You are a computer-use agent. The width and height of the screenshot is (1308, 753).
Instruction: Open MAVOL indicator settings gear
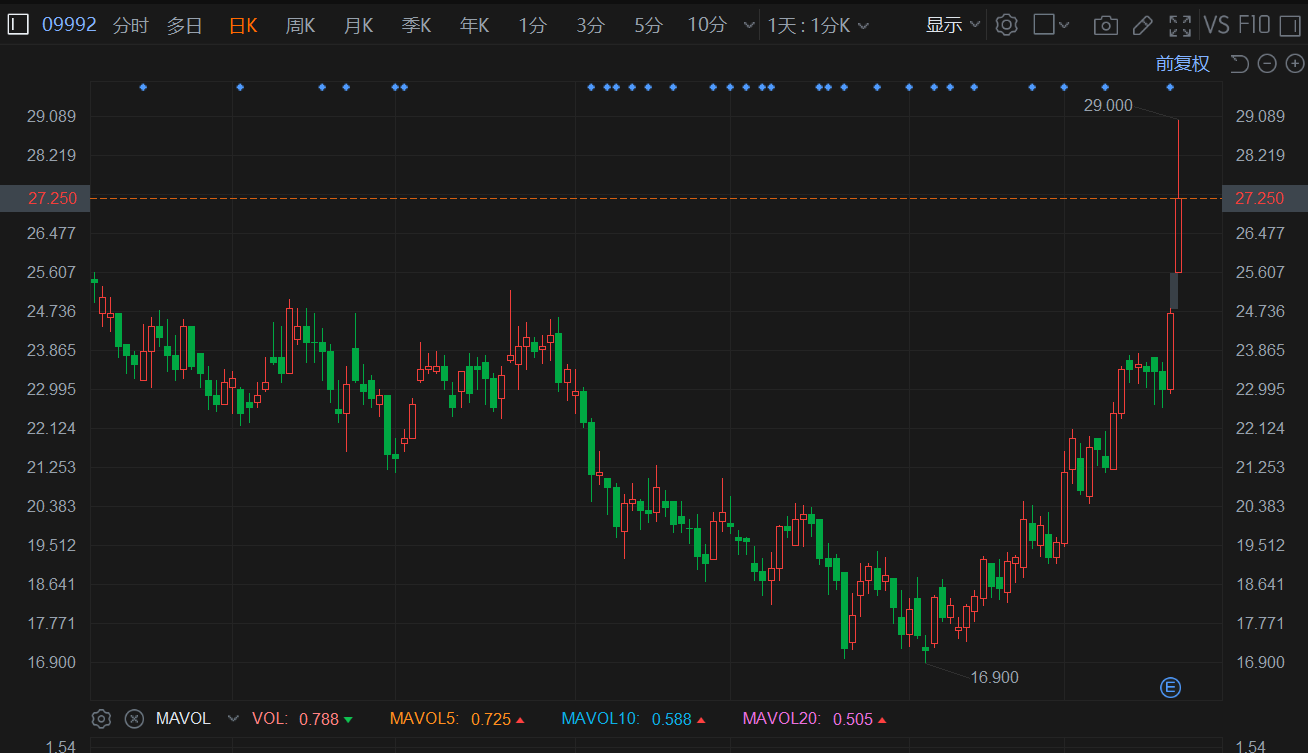101,718
